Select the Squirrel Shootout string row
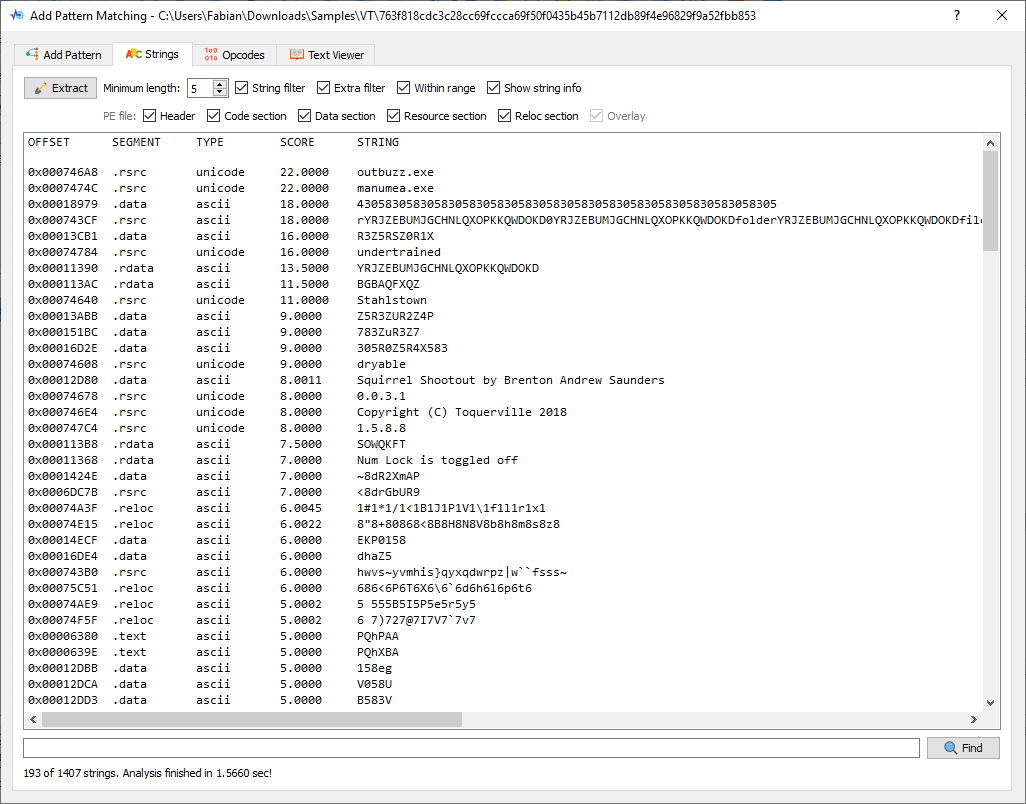Viewport: 1026px width, 804px height. click(510, 380)
